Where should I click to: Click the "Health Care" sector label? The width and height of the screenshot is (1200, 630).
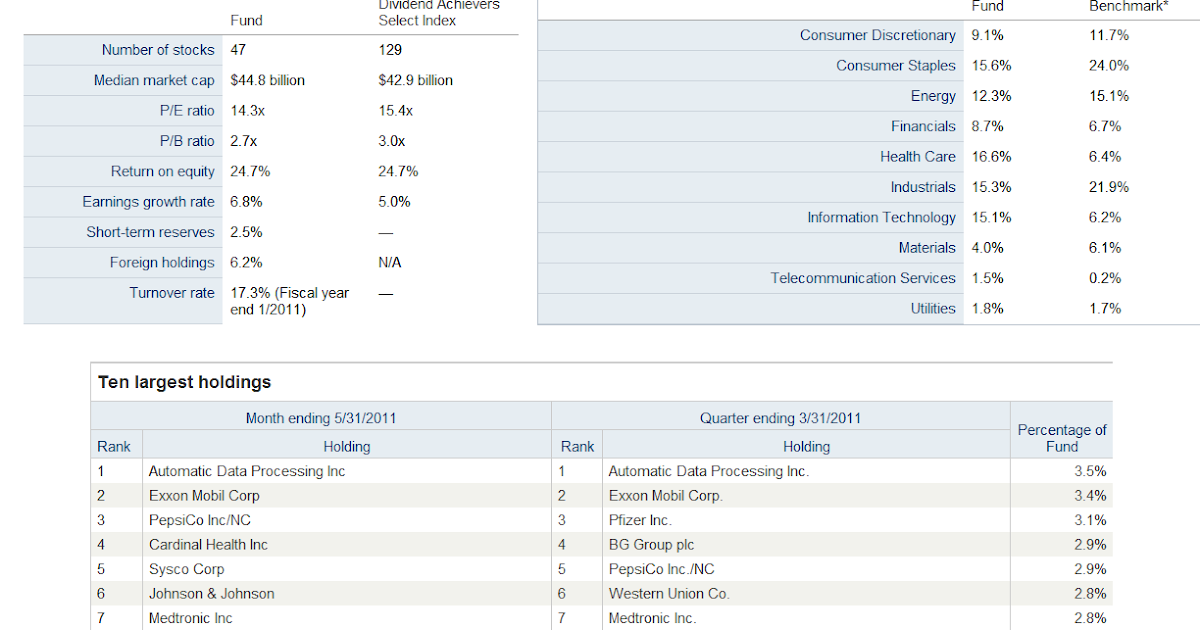click(918, 157)
